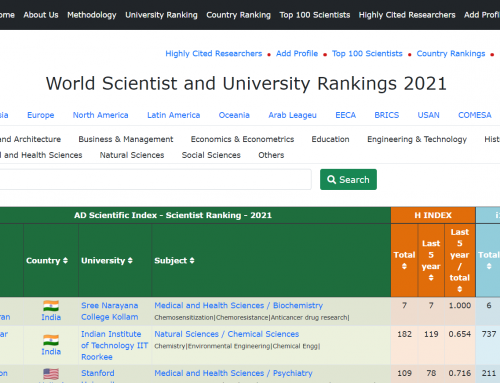This screenshot has height=383, width=500.
Task: Click inside the search text field
Action: (155, 180)
